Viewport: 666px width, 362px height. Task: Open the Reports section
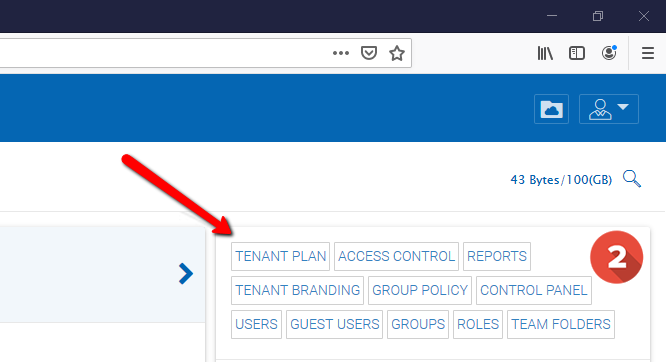tap(497, 256)
